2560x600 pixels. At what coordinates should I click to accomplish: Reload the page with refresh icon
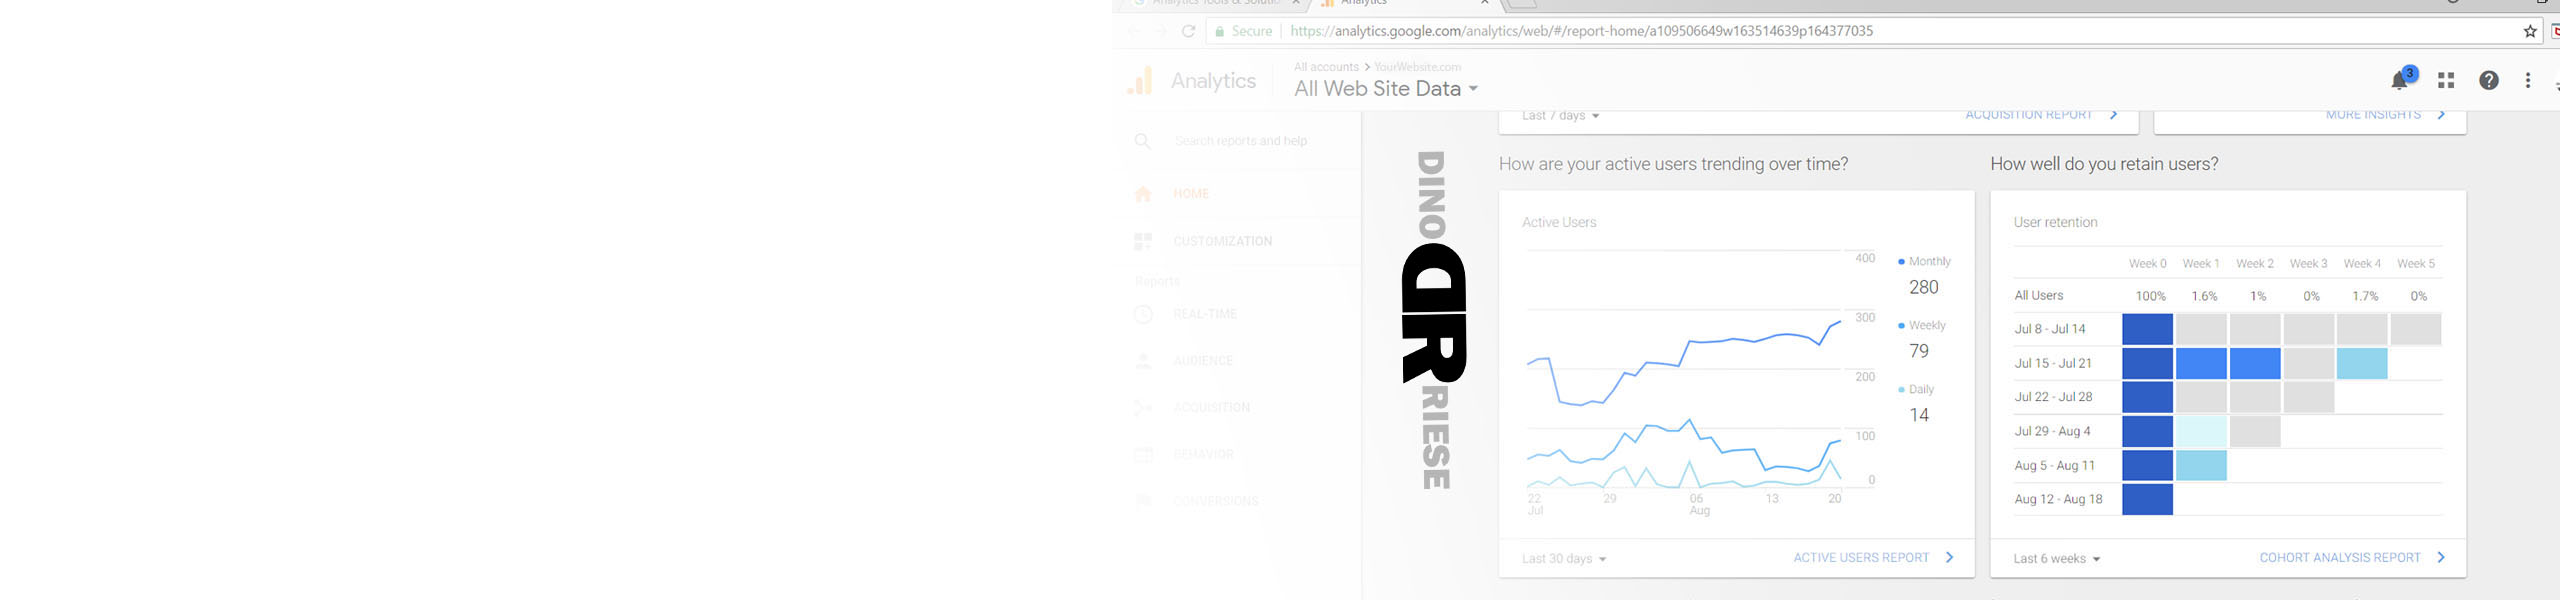[x=1188, y=32]
